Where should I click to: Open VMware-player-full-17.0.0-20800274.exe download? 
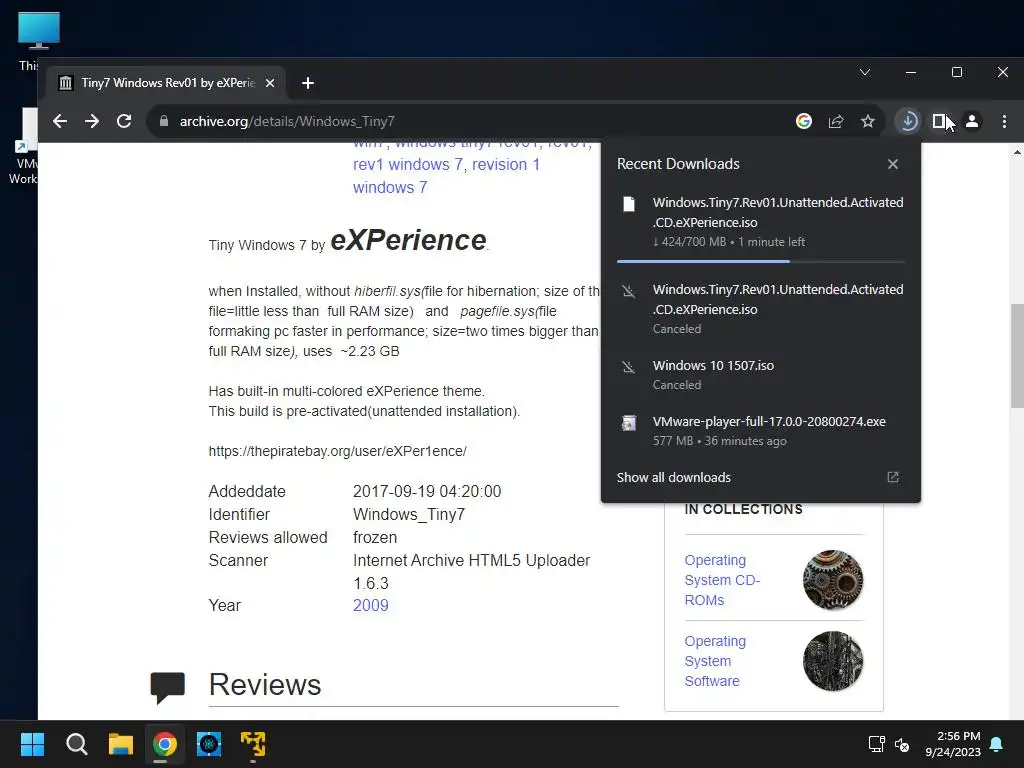pyautogui.click(x=761, y=431)
